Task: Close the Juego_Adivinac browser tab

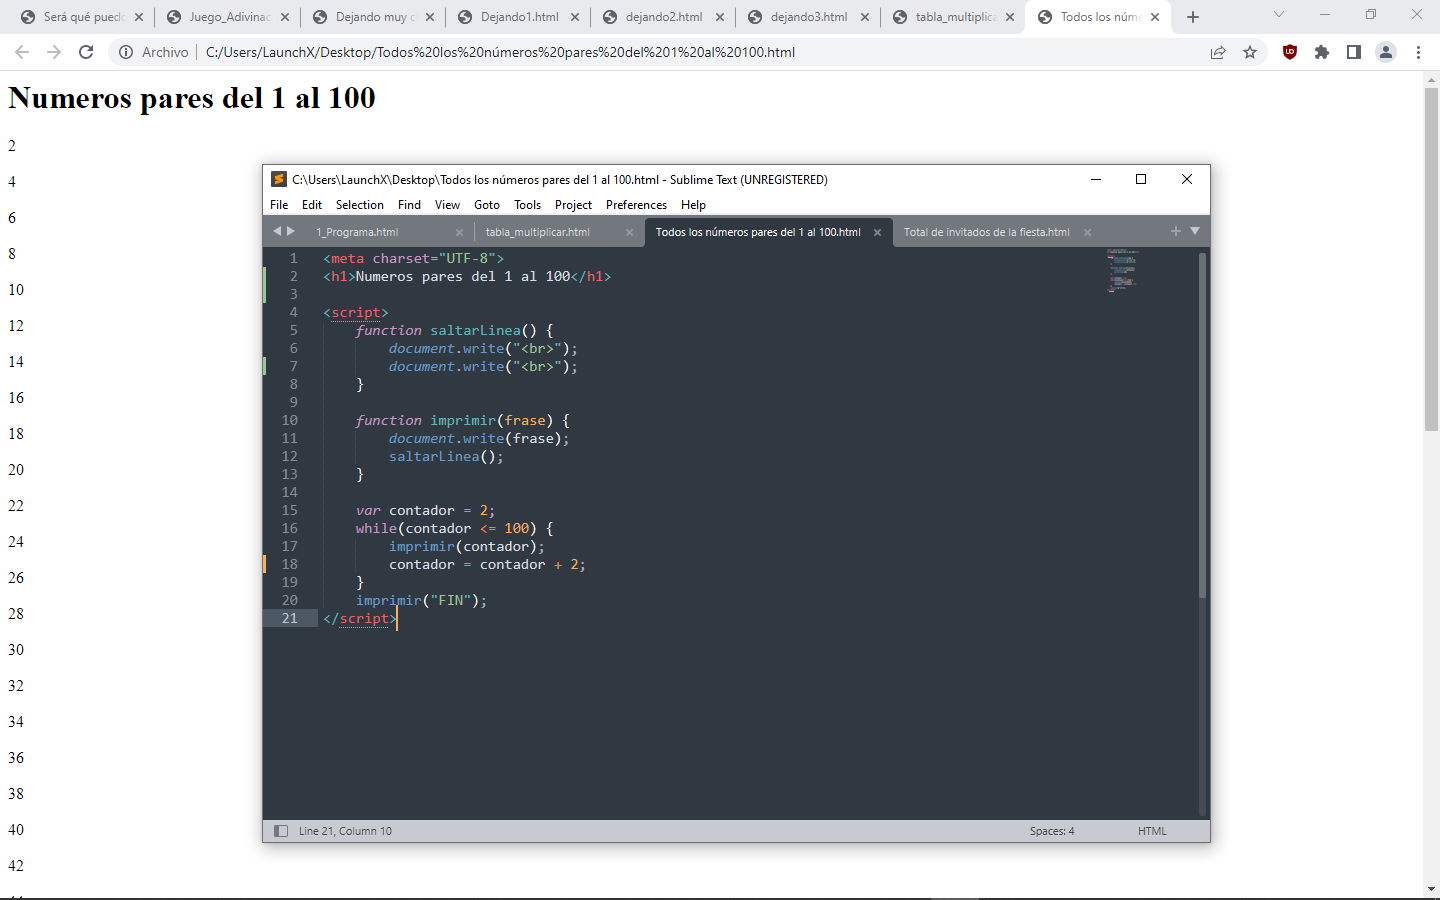Action: [285, 17]
